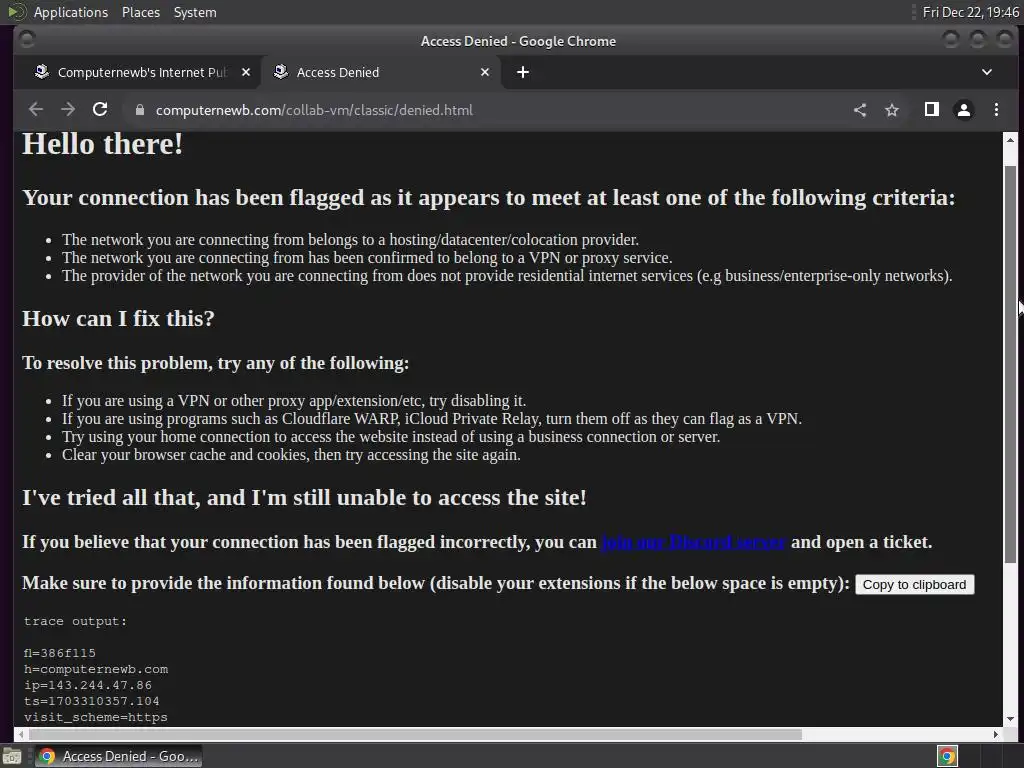
Task: Click the fl=386f115 trace line
Action: tap(59, 653)
